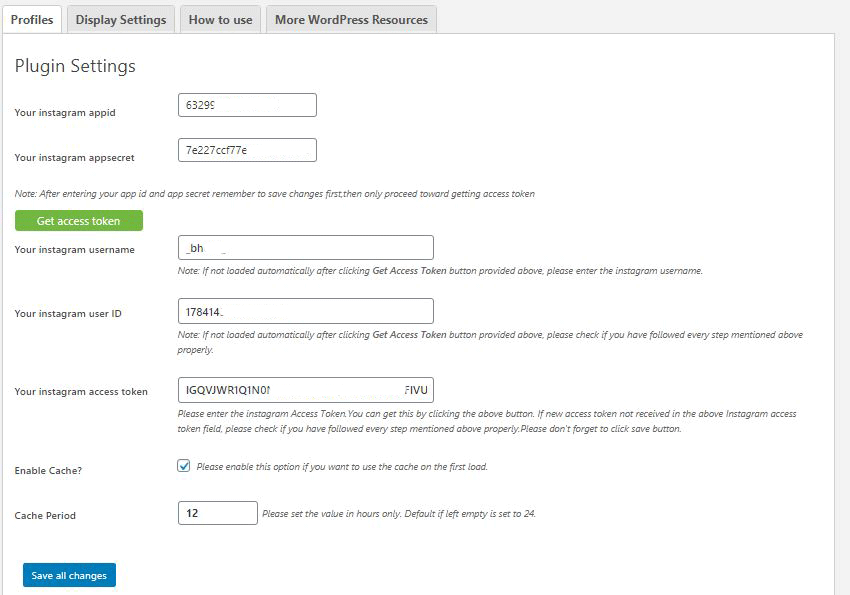Click Save all changes button
Image resolution: width=850 pixels, height=595 pixels.
point(69,575)
